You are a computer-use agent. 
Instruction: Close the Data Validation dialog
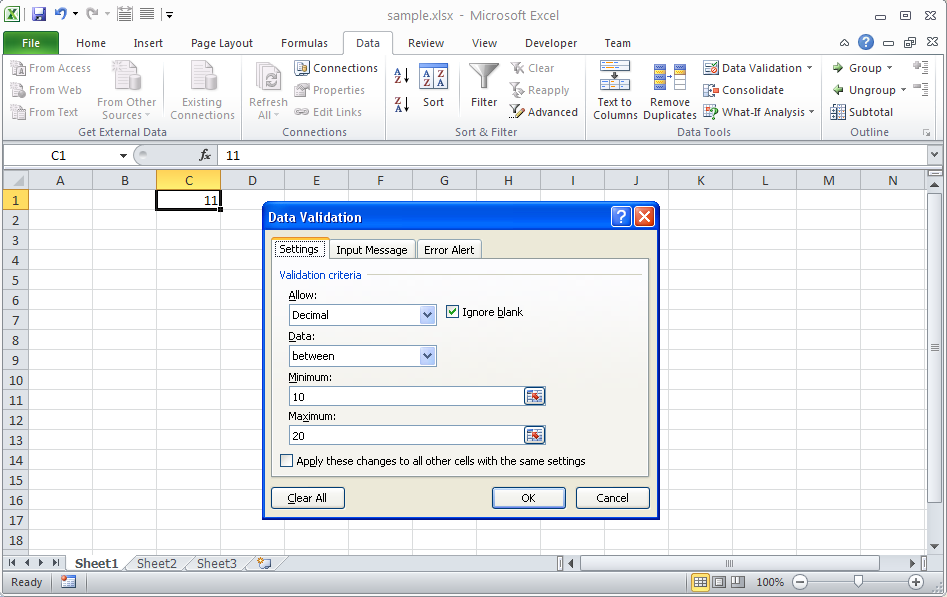point(644,216)
